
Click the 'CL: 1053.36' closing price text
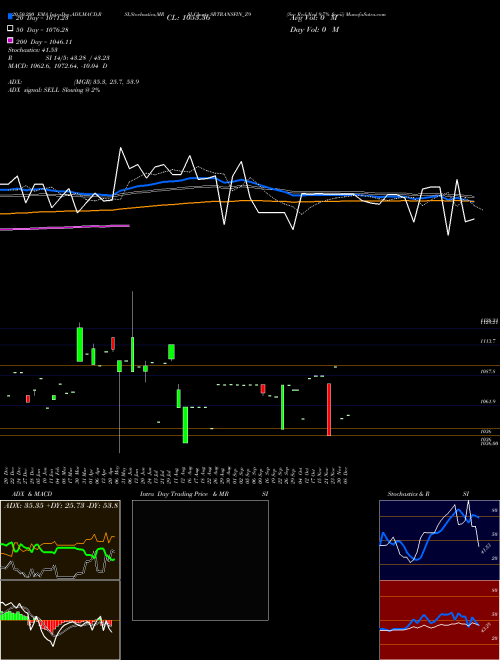pyautogui.click(x=188, y=18)
